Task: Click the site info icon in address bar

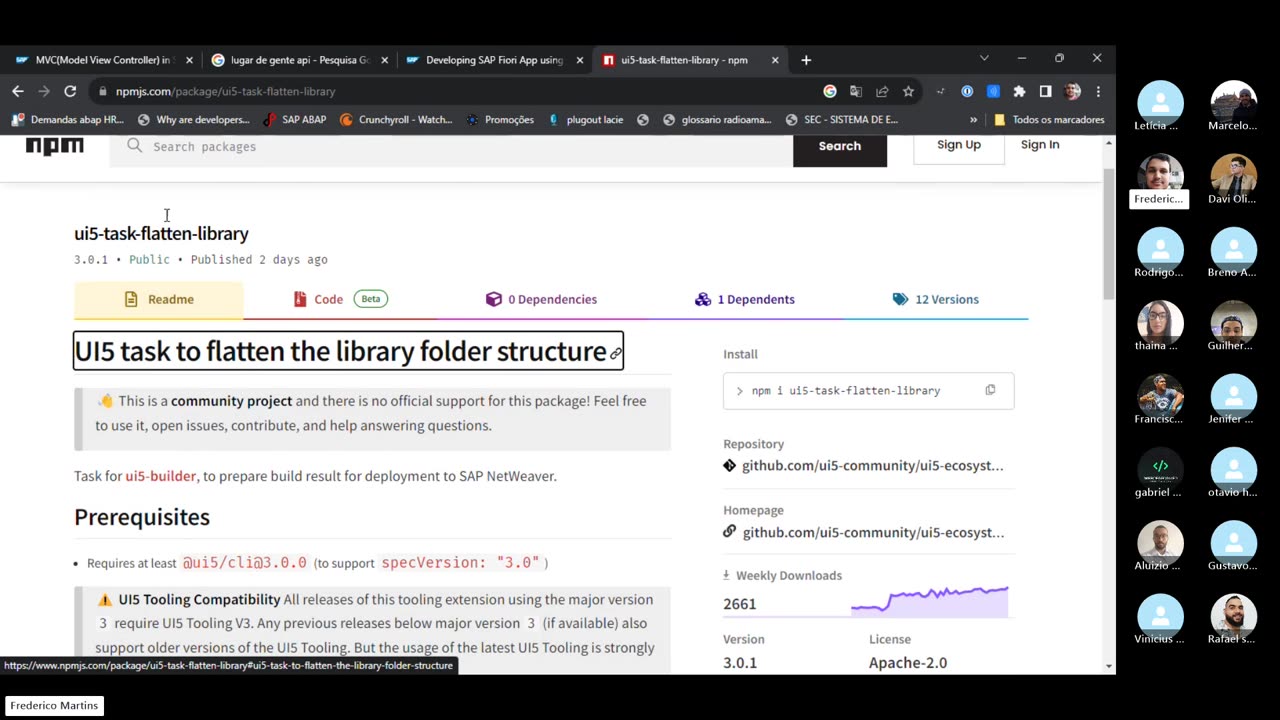Action: (102, 91)
